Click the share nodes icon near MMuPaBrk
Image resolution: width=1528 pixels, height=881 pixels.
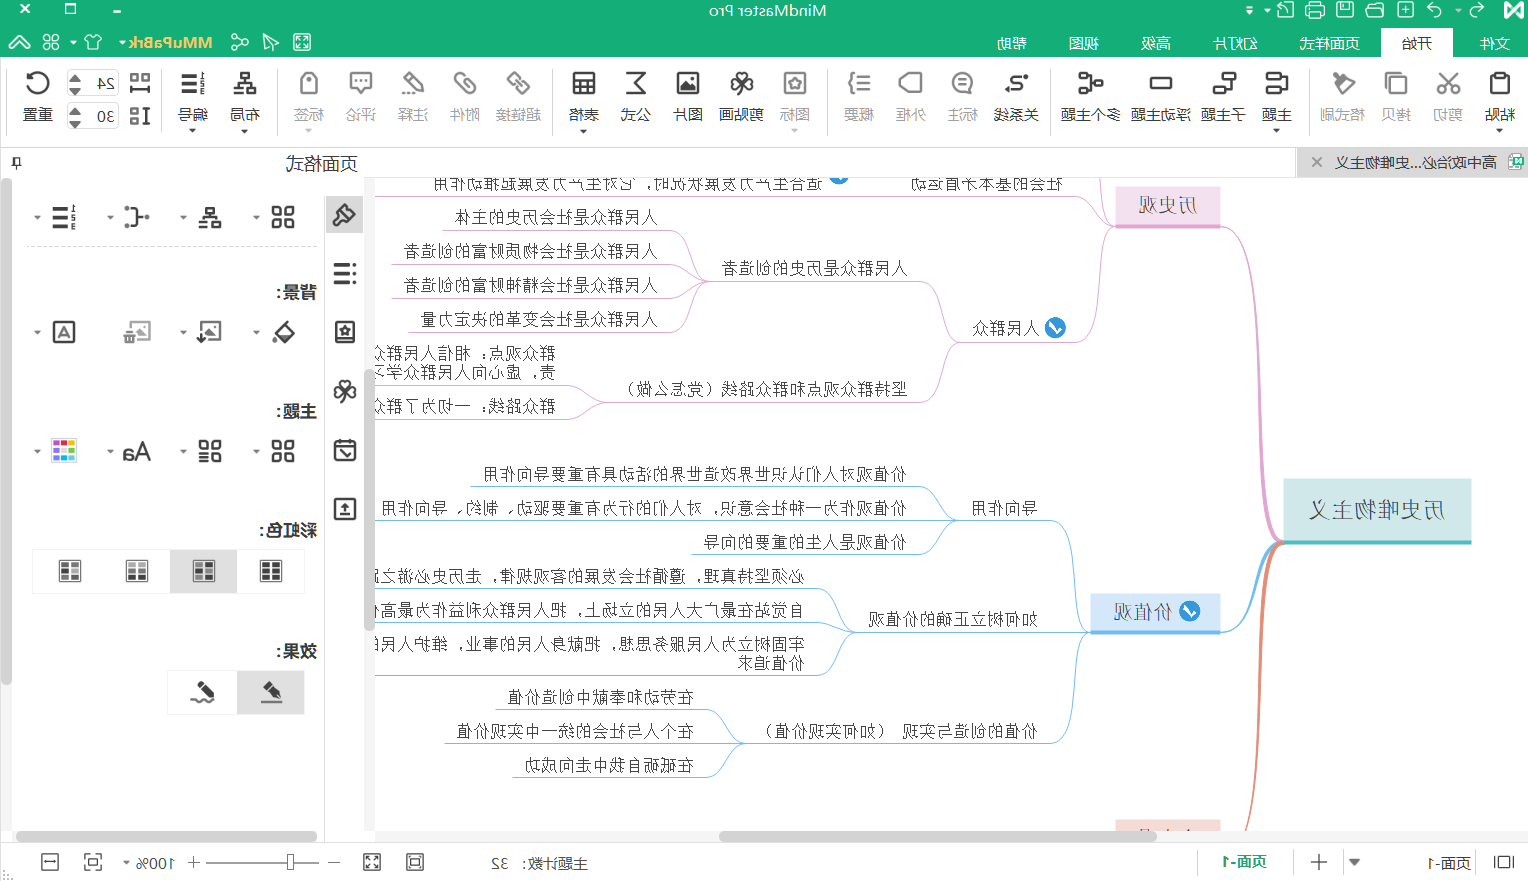[239, 42]
